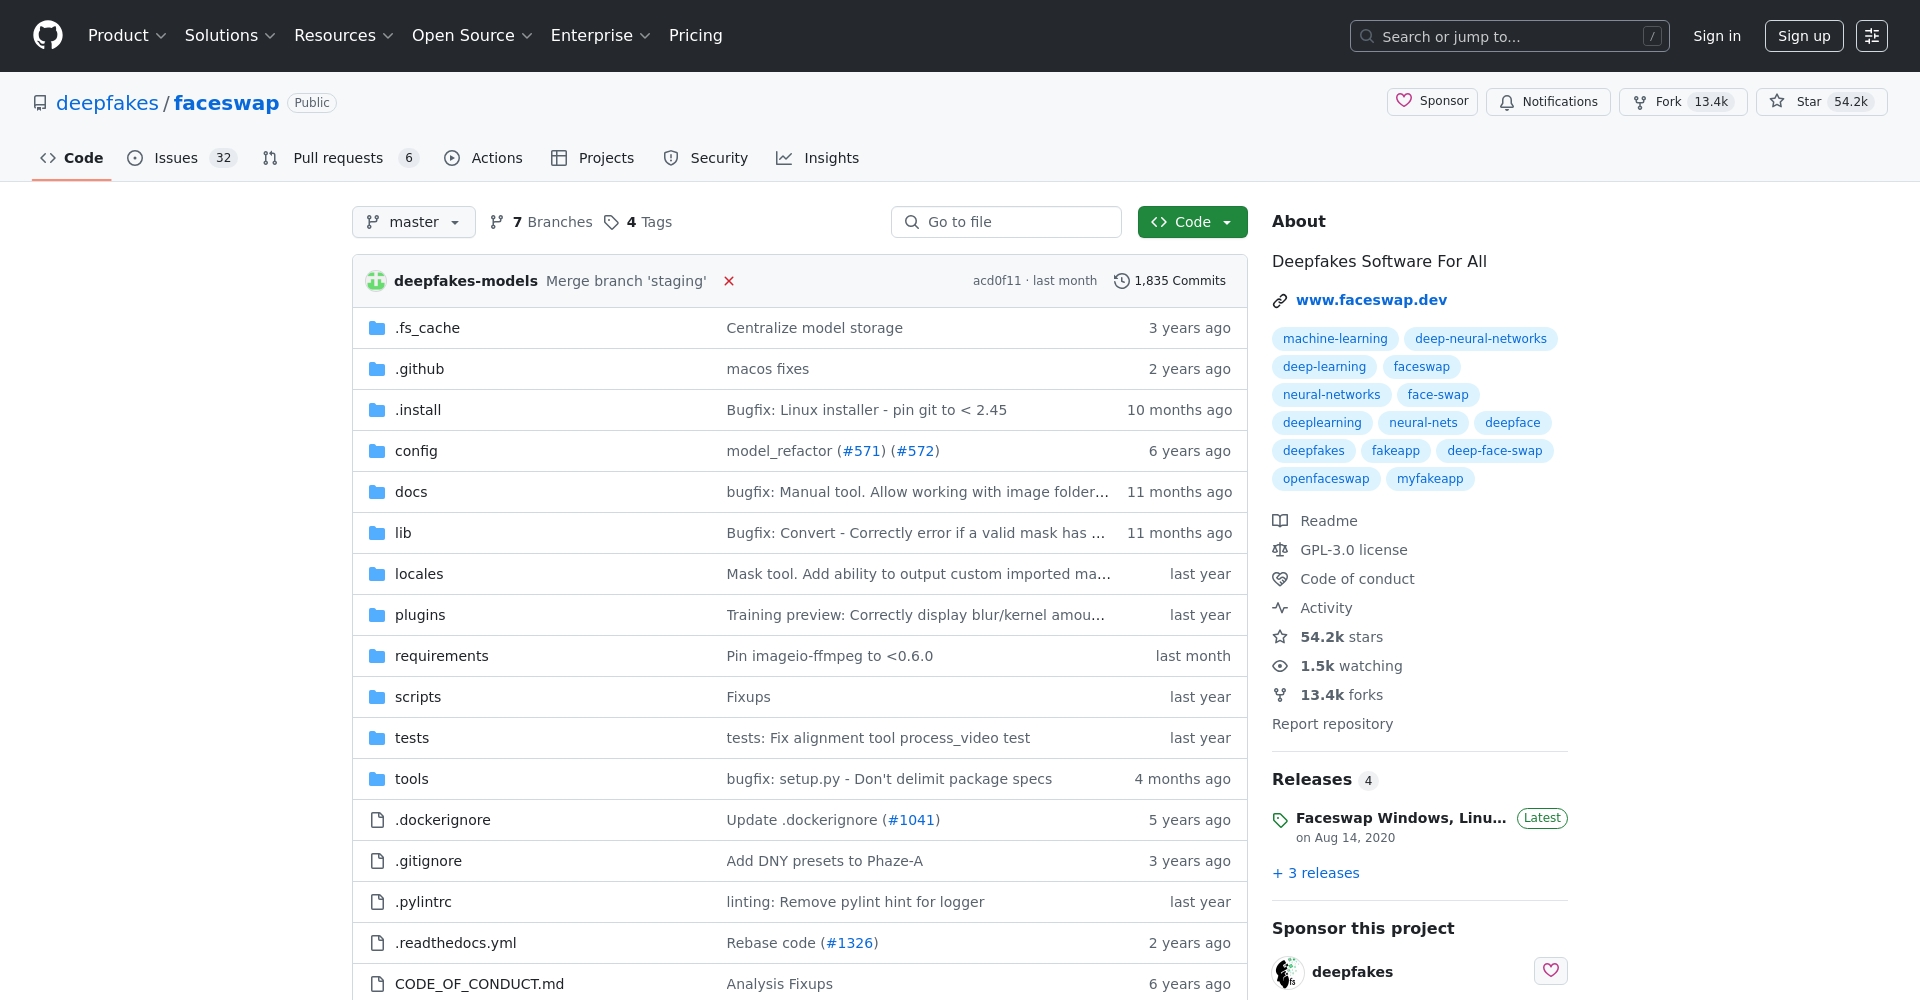Visit www.faceswap.dev website
Image resolution: width=1920 pixels, height=1000 pixels.
1371,300
